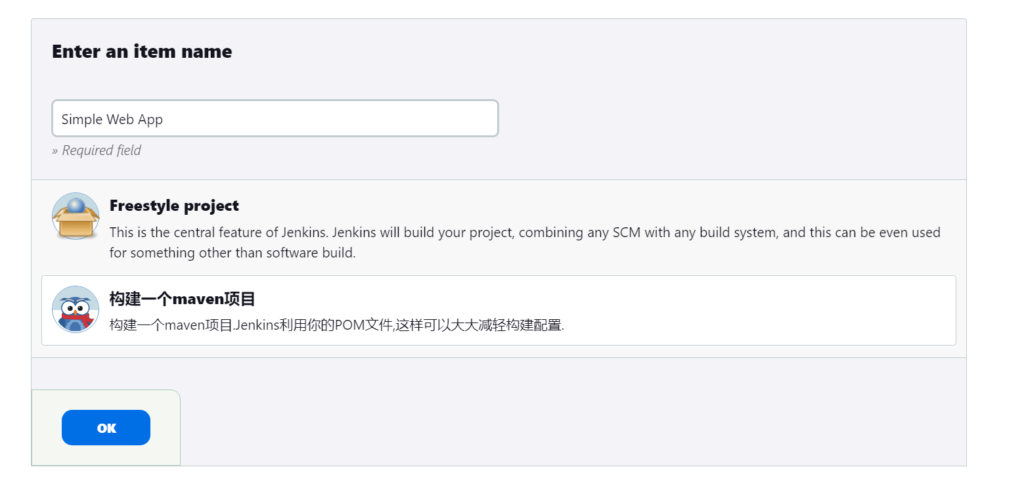Select the Freestyle project title
1024x490 pixels.
tap(174, 206)
